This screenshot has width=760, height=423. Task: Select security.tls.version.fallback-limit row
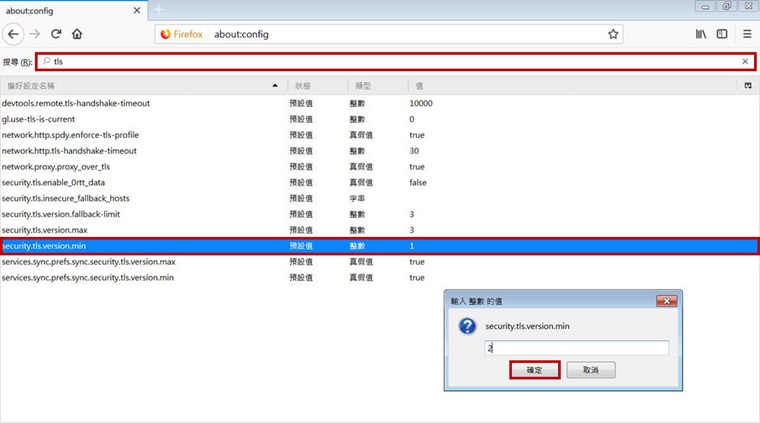(380, 214)
